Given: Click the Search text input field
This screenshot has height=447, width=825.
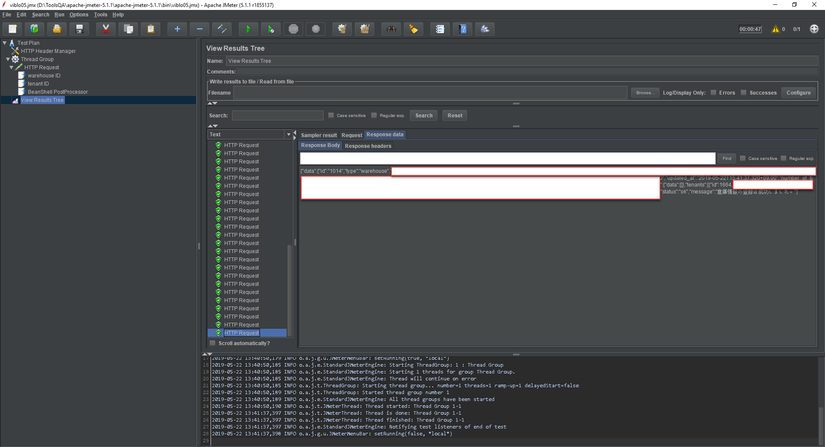Looking at the screenshot, I should (277, 116).
